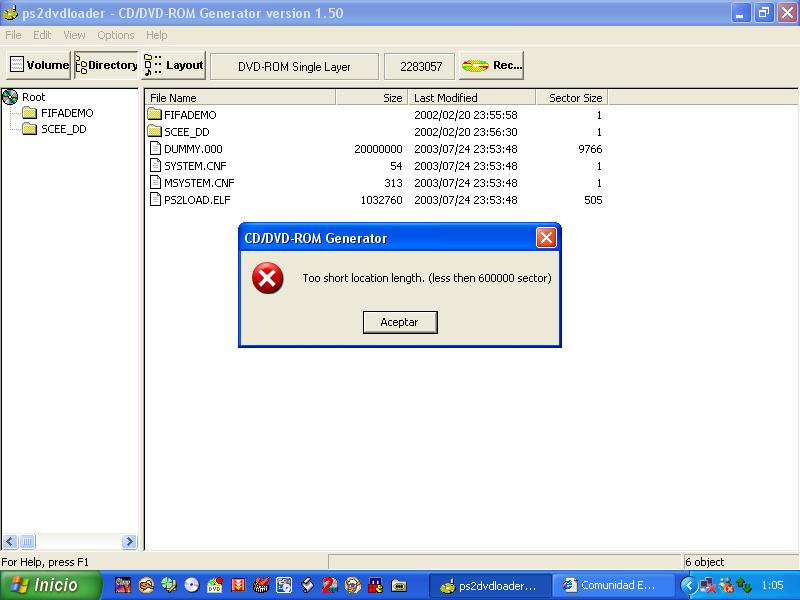Select FIFADEMO folder in the tree
The image size is (800, 600).
66,113
